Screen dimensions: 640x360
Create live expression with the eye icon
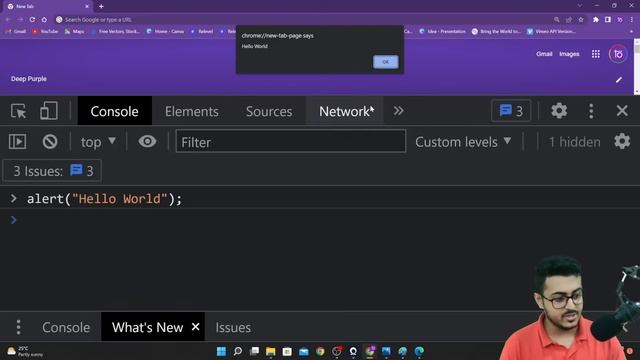pos(147,141)
